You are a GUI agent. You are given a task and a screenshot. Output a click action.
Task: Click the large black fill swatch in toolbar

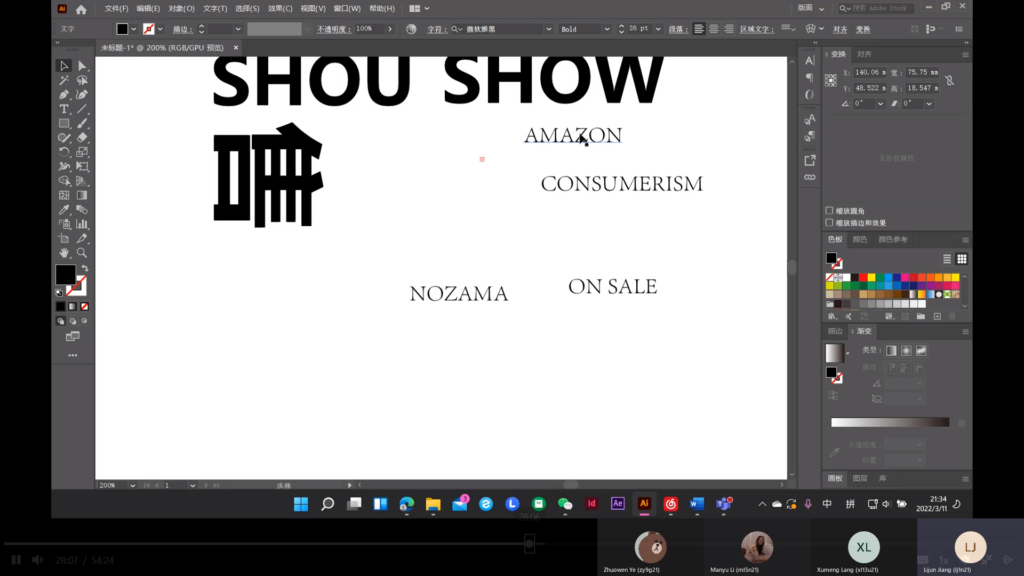[65, 275]
